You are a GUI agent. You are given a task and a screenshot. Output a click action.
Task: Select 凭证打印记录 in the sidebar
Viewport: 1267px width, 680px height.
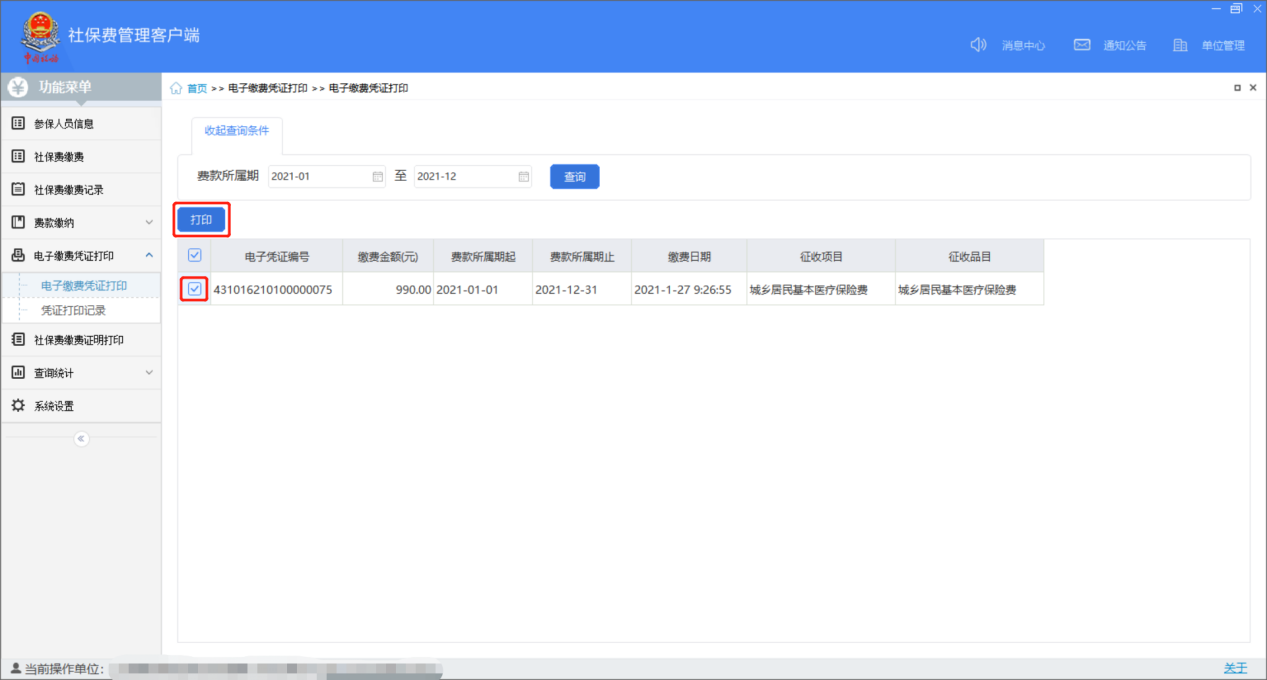(73, 311)
